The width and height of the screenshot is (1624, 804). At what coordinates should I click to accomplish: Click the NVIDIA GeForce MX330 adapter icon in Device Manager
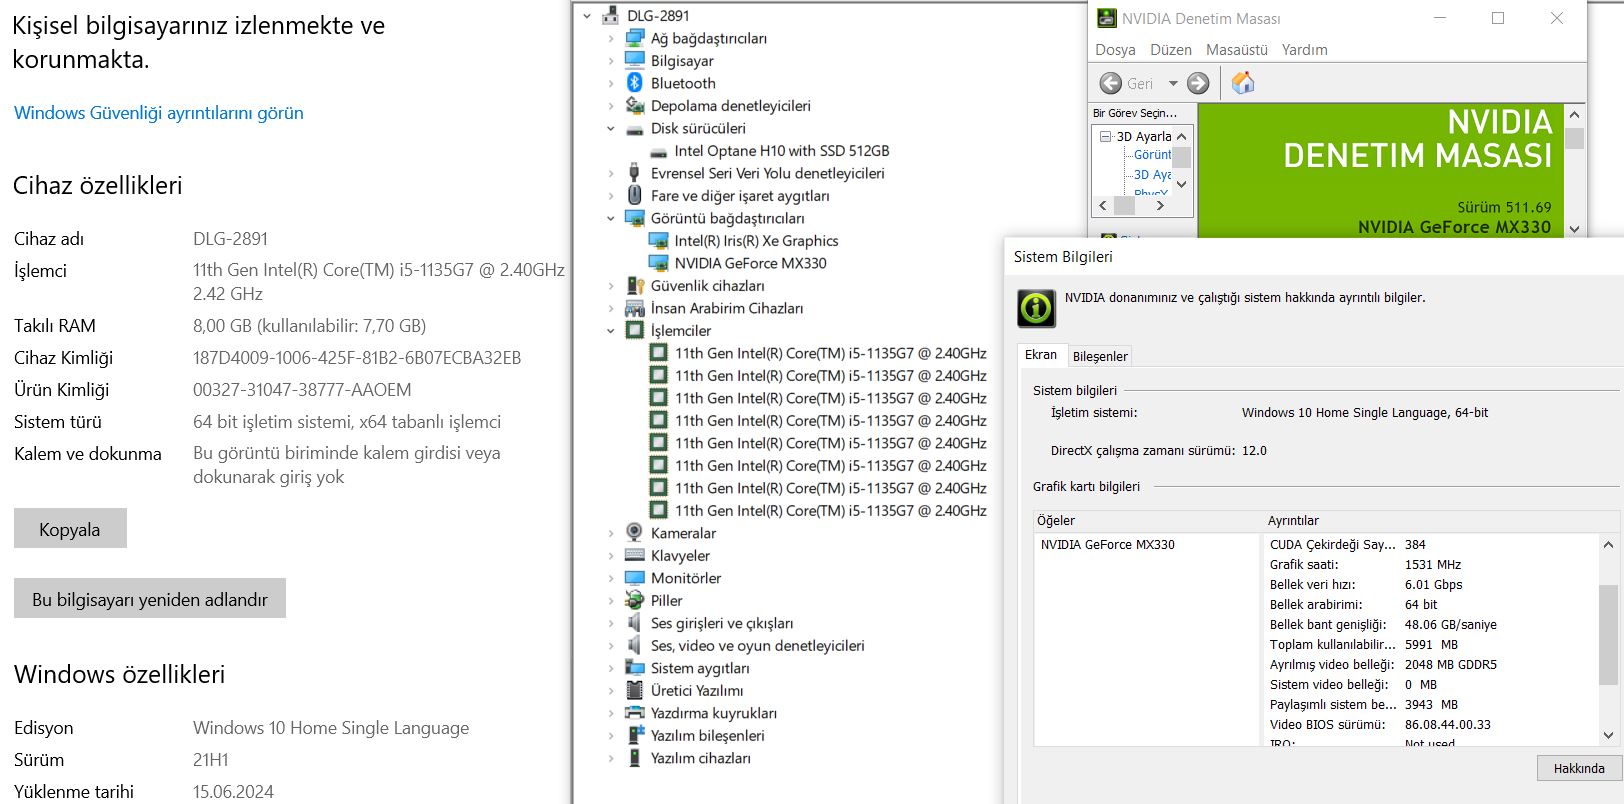click(x=658, y=263)
